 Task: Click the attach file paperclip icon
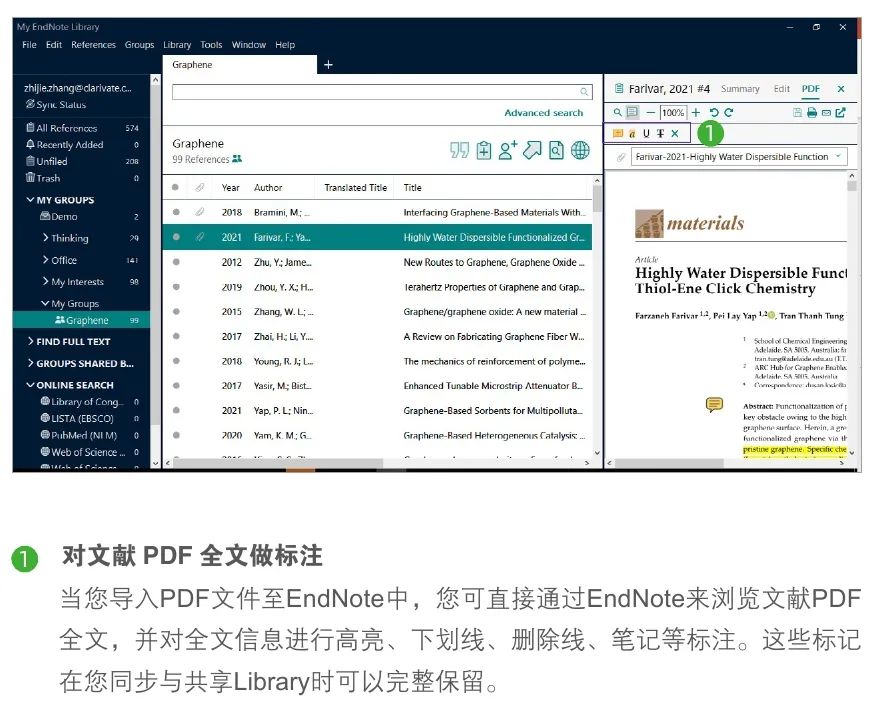(620, 157)
